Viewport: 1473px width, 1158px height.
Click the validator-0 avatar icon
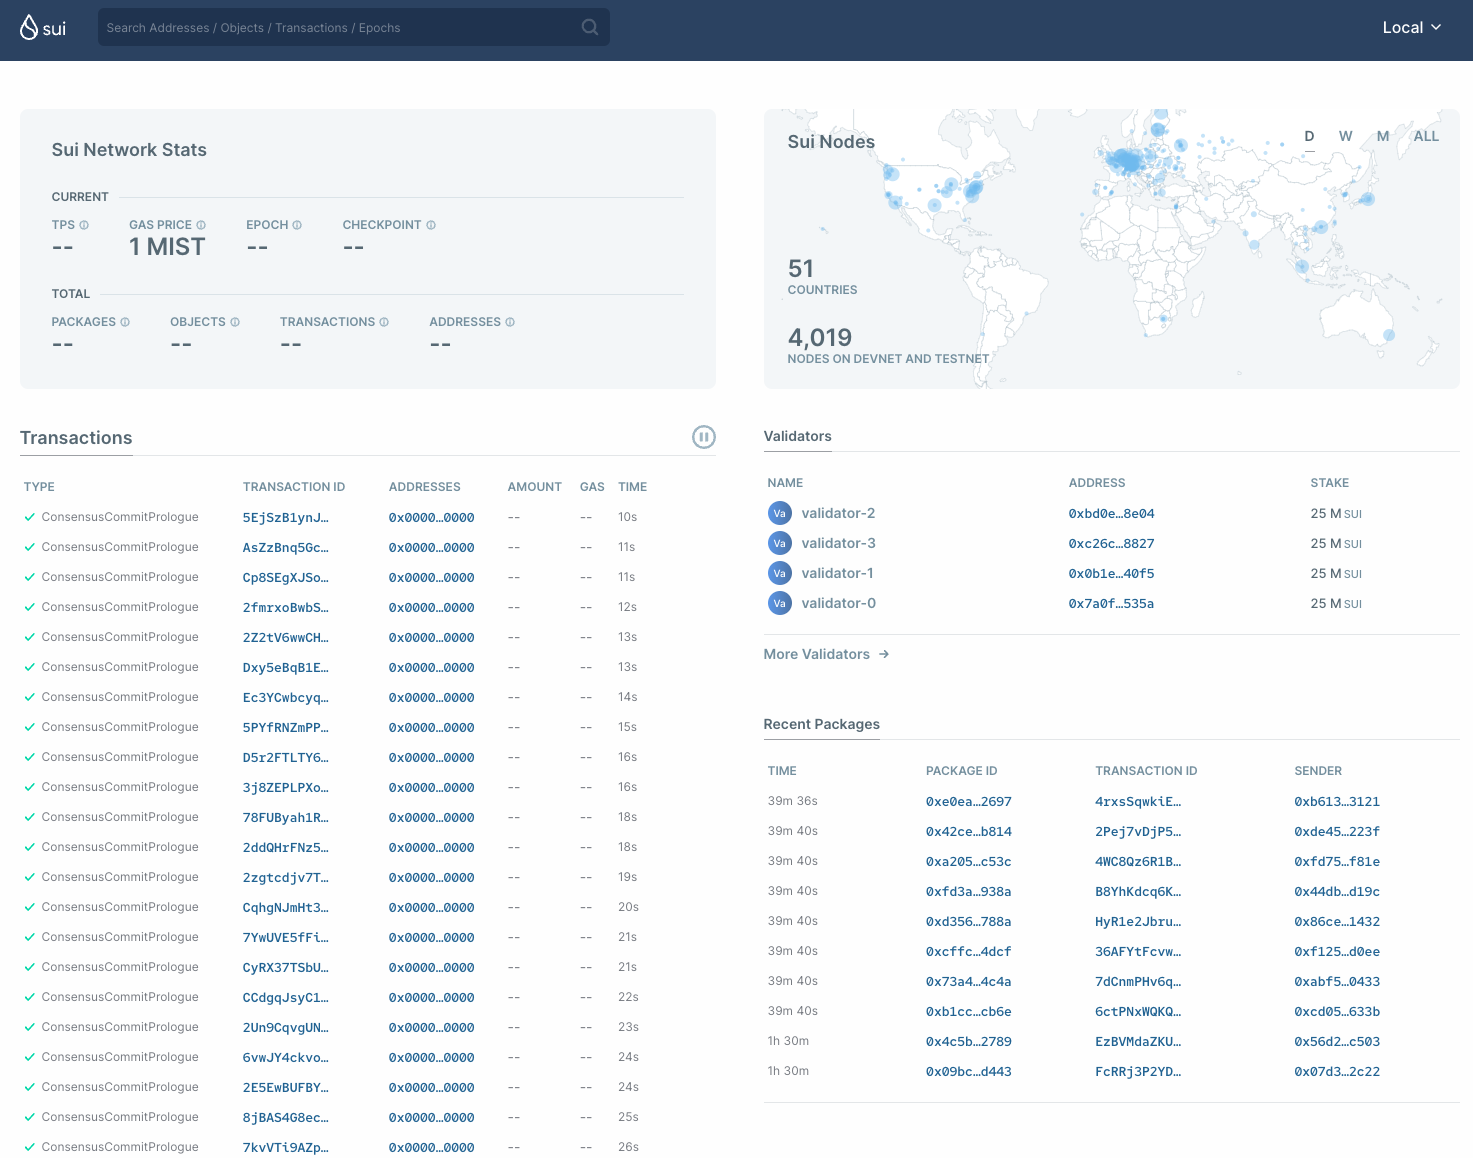[x=779, y=603]
